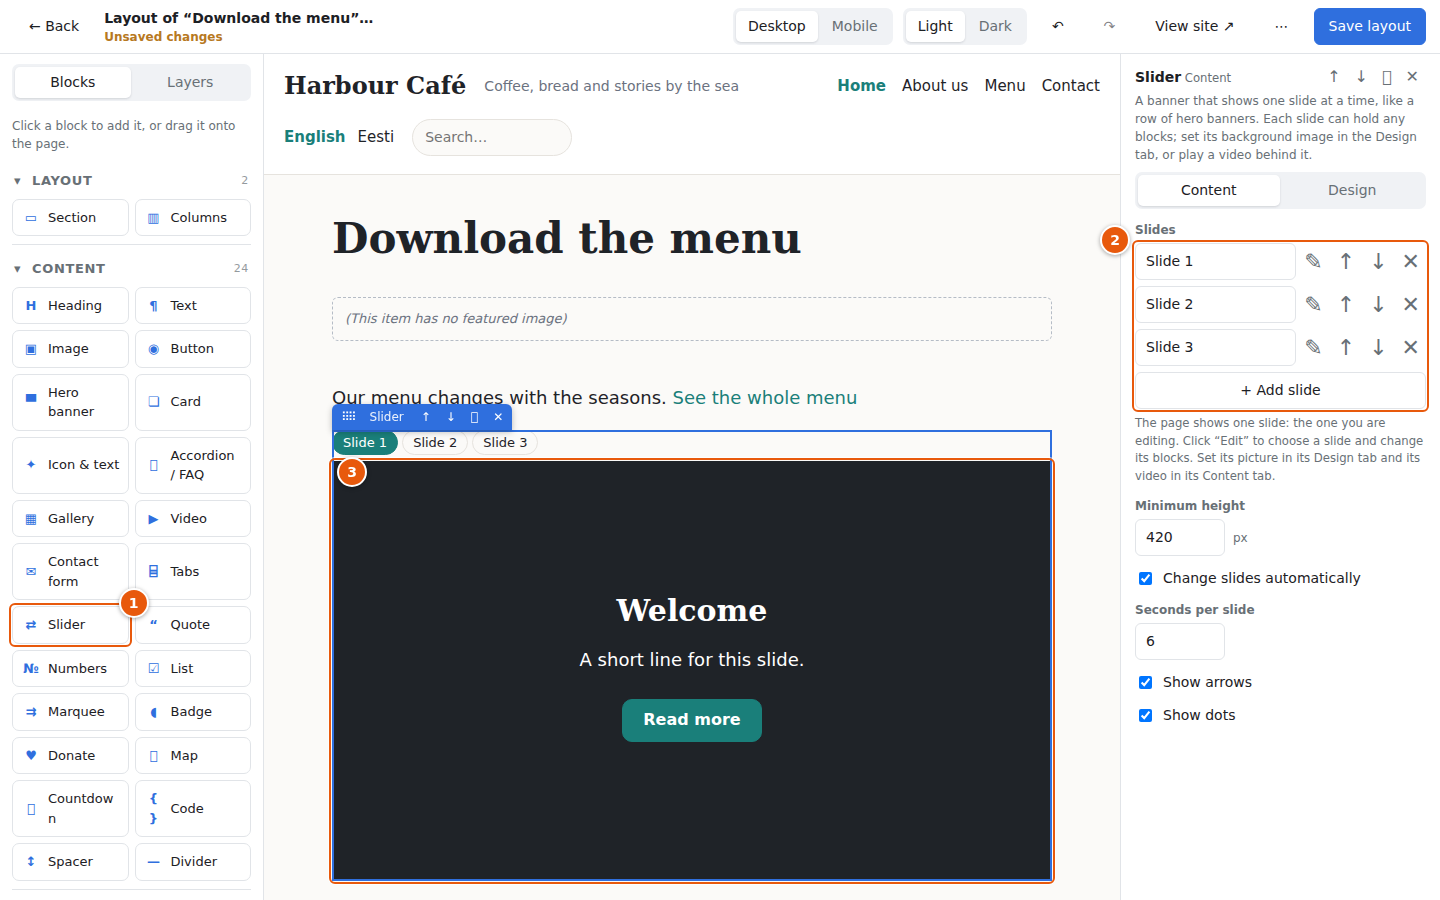Viewport: 1440px width, 900px height.
Task: Switch to the Layers tab
Action: coord(190,82)
